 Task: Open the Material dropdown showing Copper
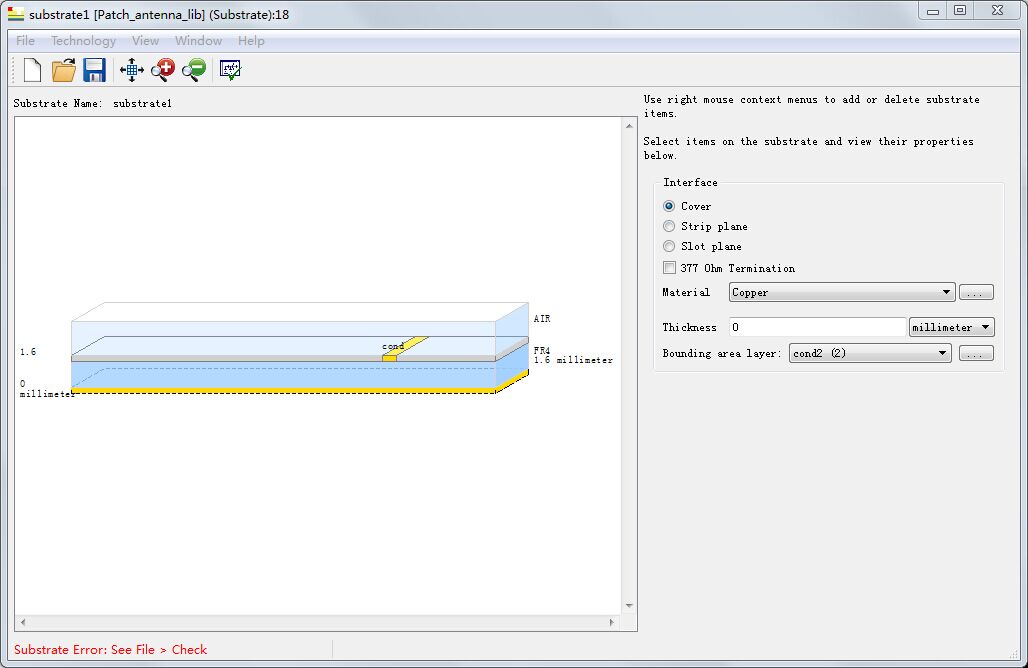click(842, 292)
